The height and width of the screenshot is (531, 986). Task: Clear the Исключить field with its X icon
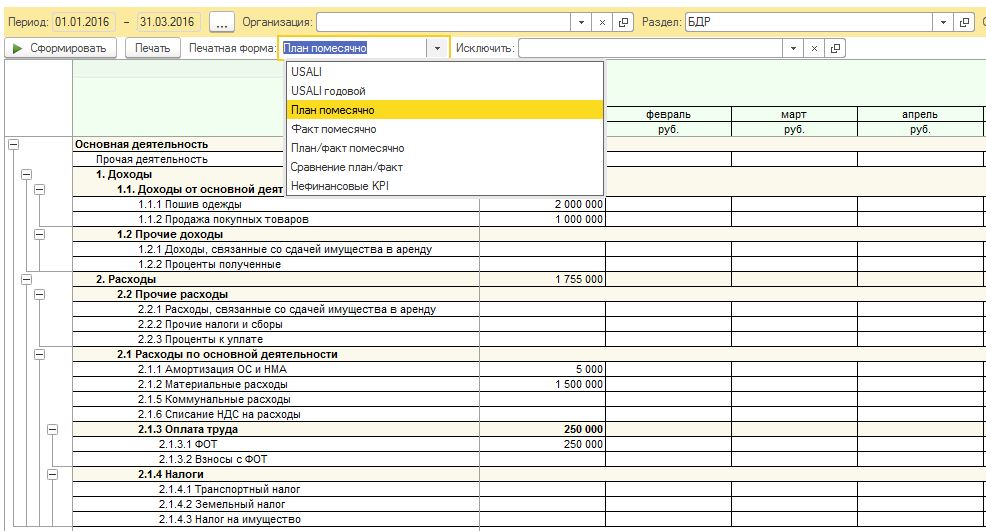814,48
